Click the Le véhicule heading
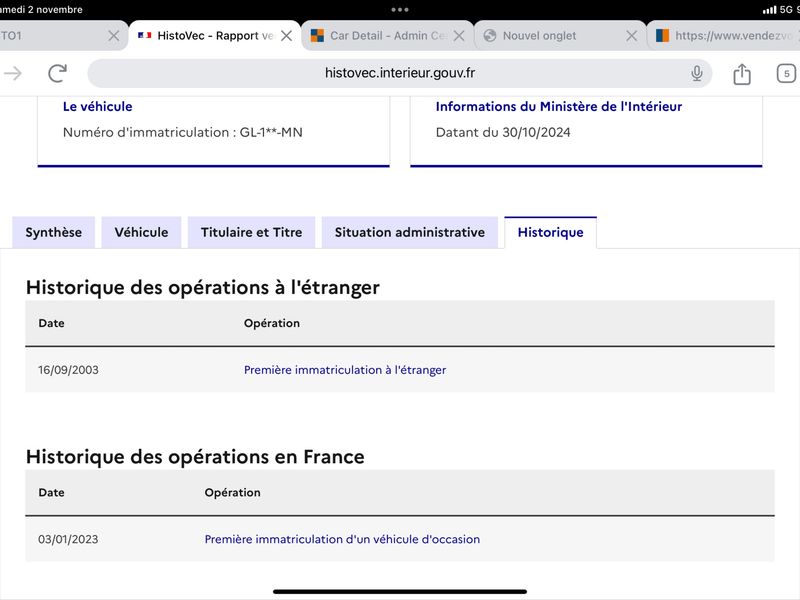800x600 pixels. [97, 107]
